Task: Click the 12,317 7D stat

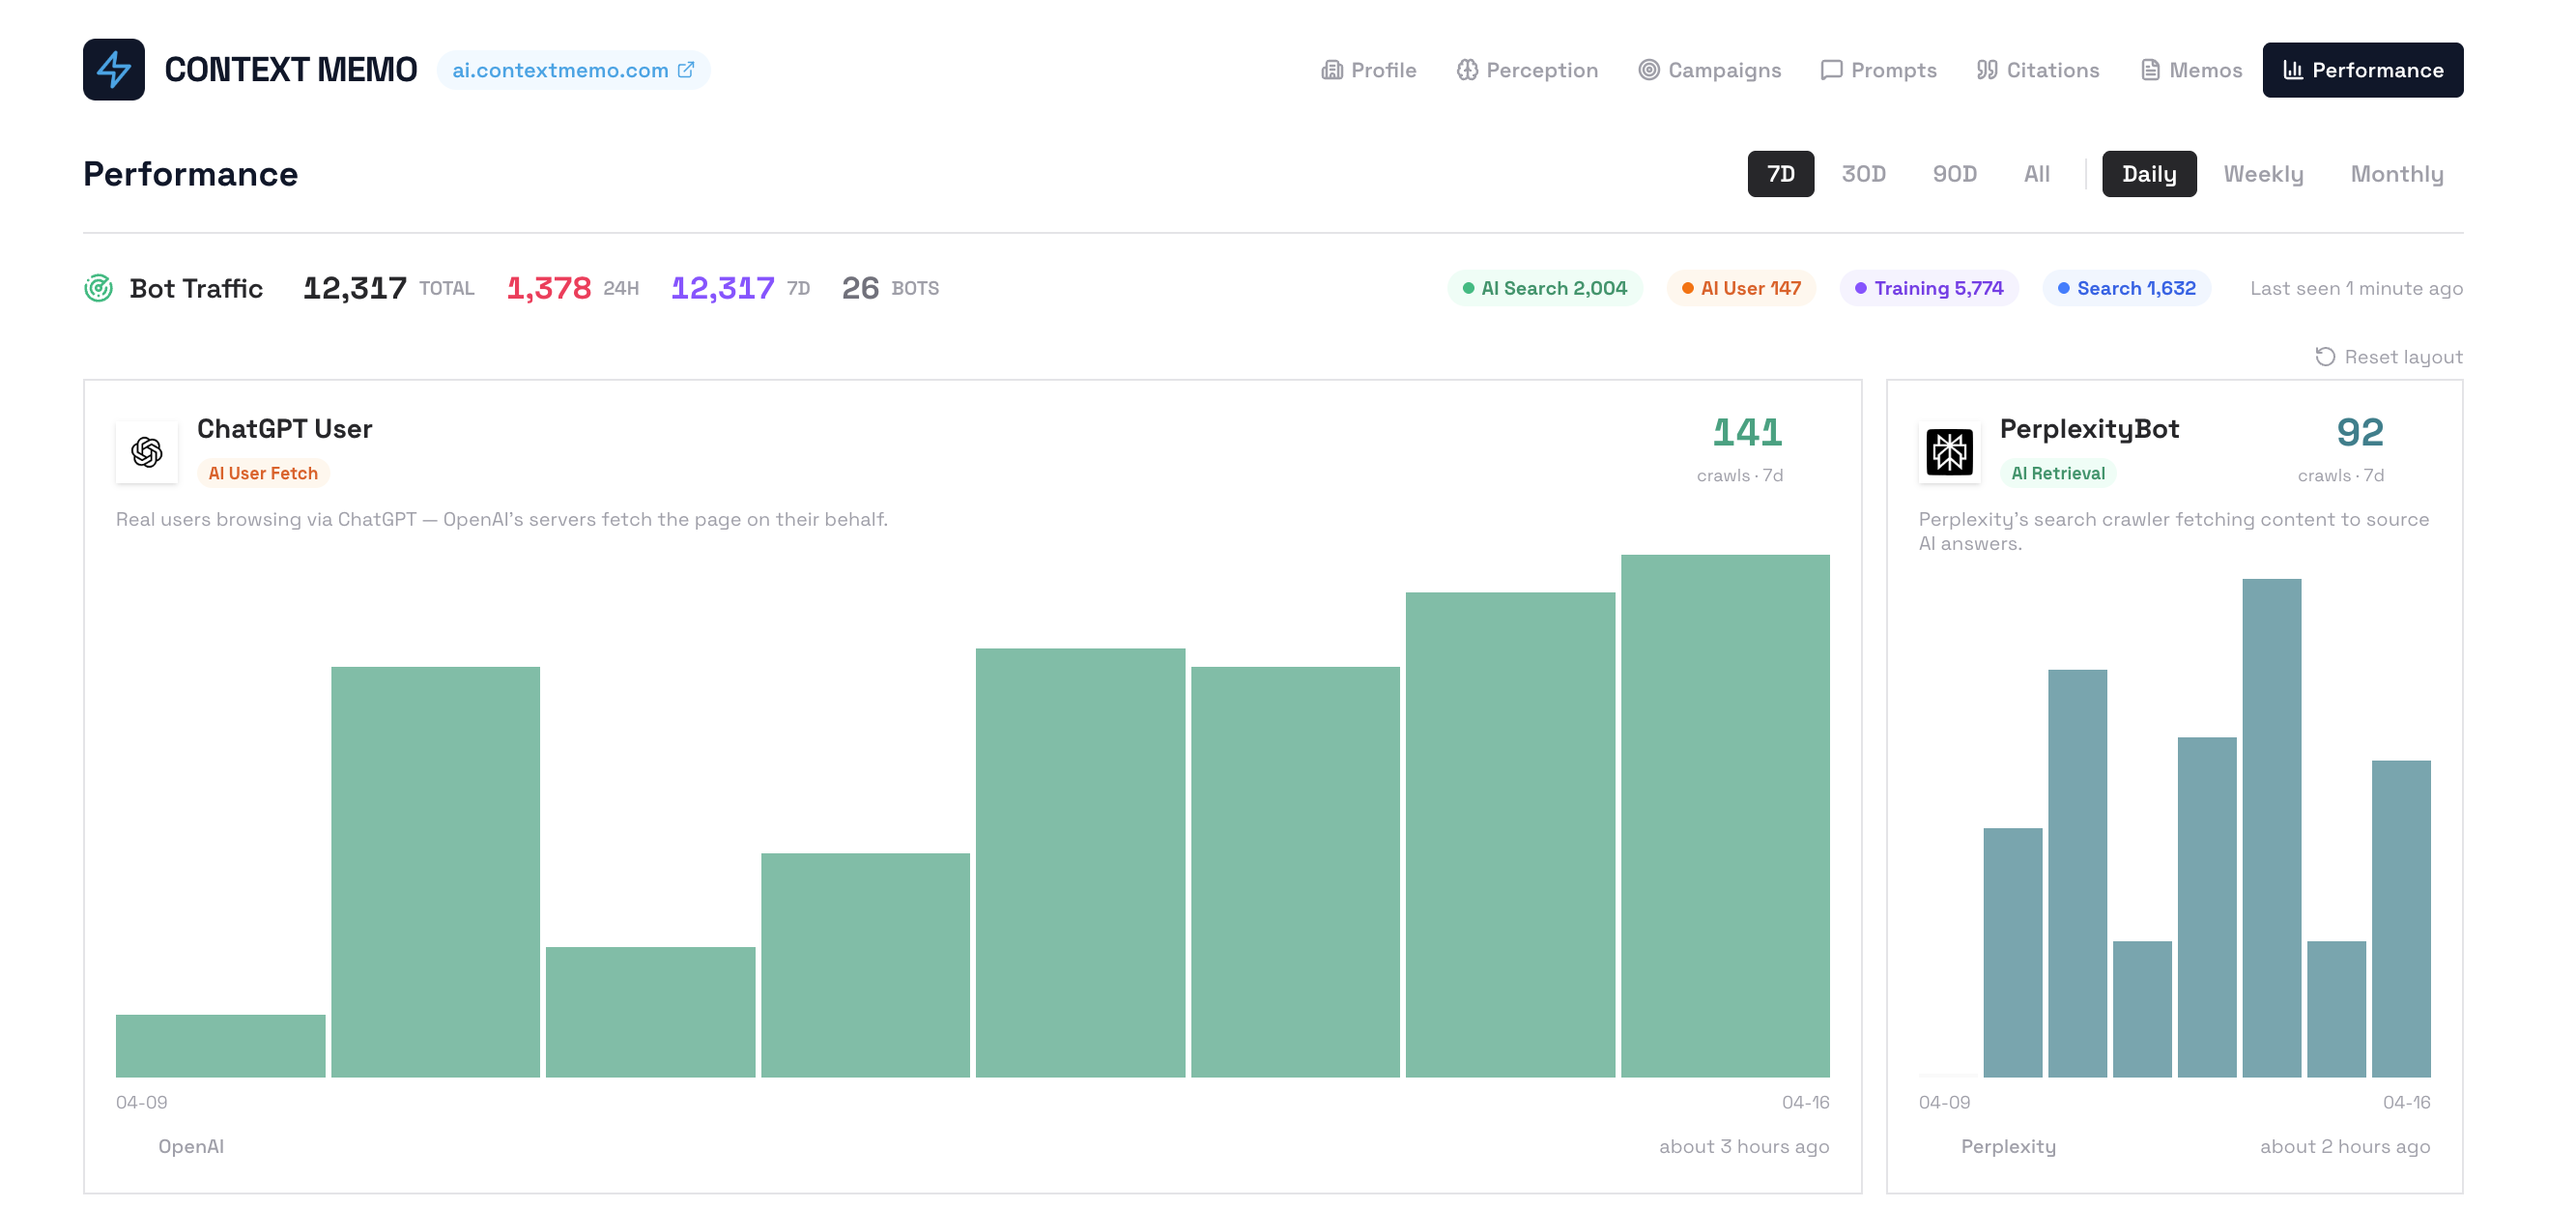Action: 740,288
